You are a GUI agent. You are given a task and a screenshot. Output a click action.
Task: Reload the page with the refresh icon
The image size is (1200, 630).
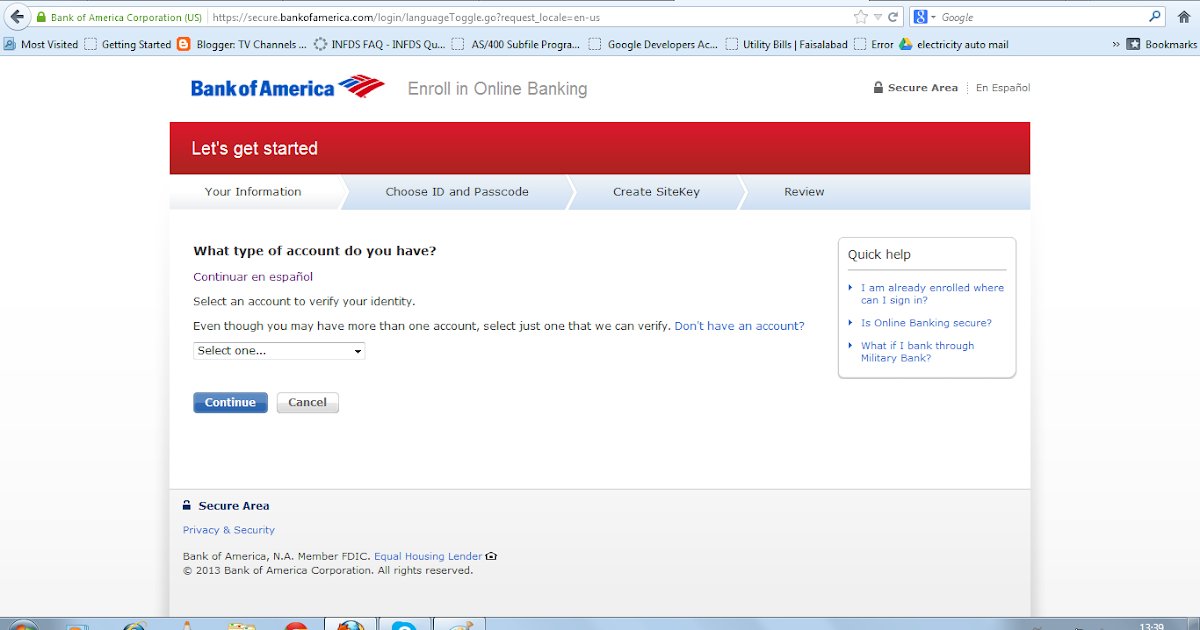point(892,17)
